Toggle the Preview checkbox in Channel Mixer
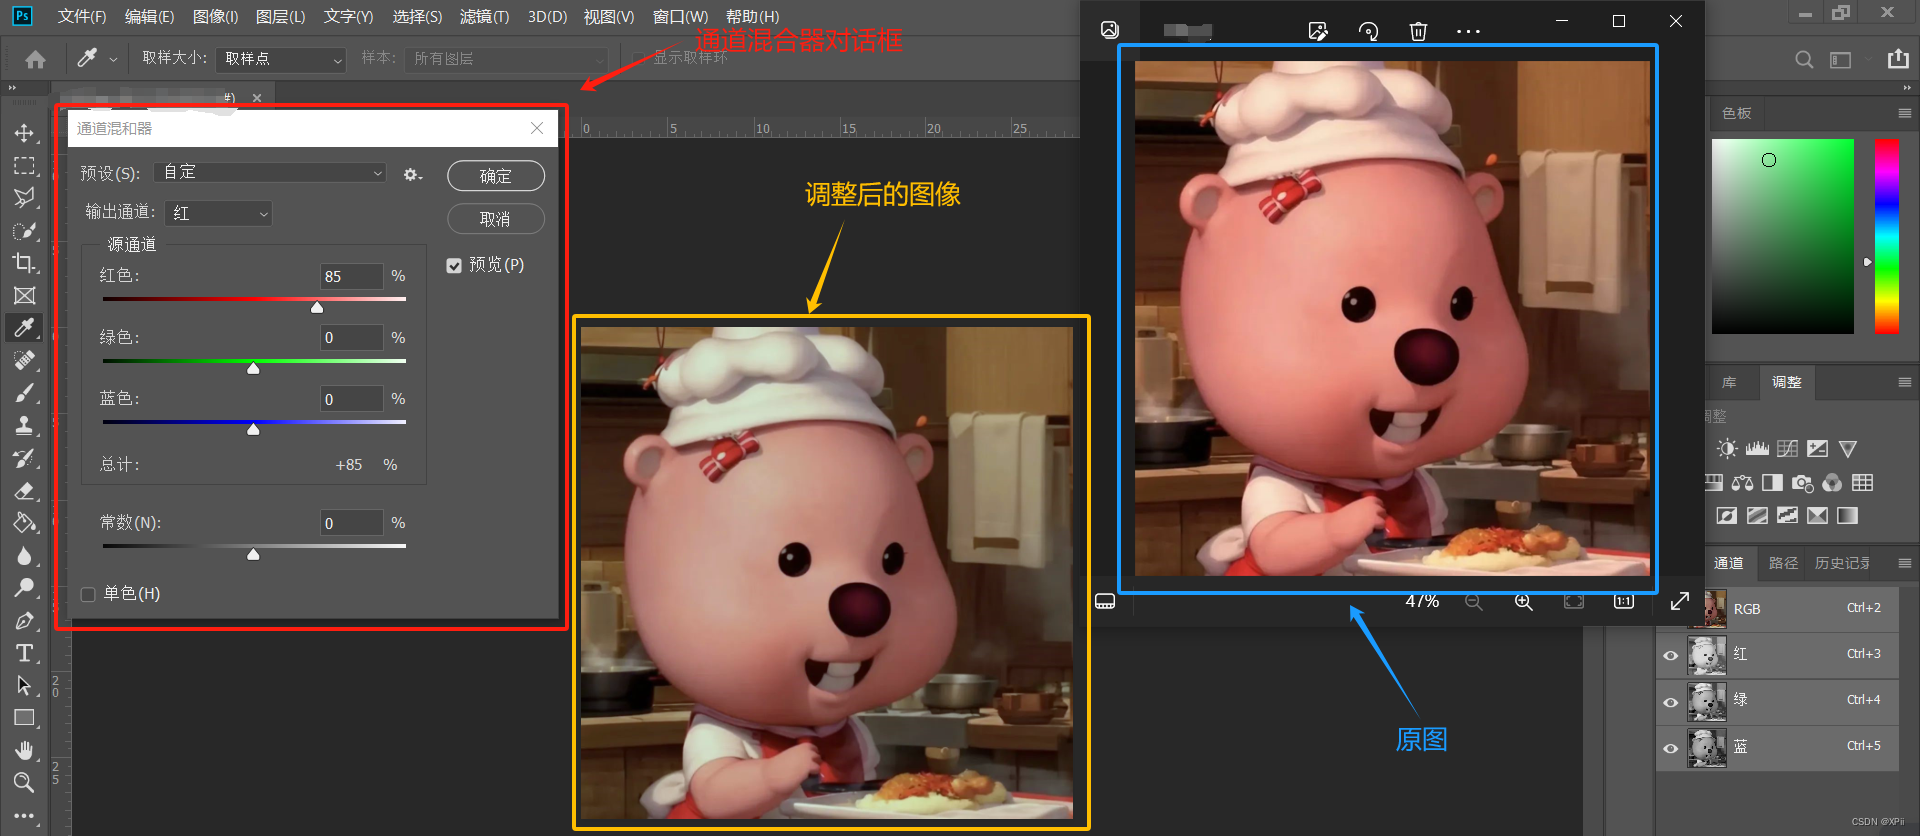The width and height of the screenshot is (1920, 836). pos(454,265)
